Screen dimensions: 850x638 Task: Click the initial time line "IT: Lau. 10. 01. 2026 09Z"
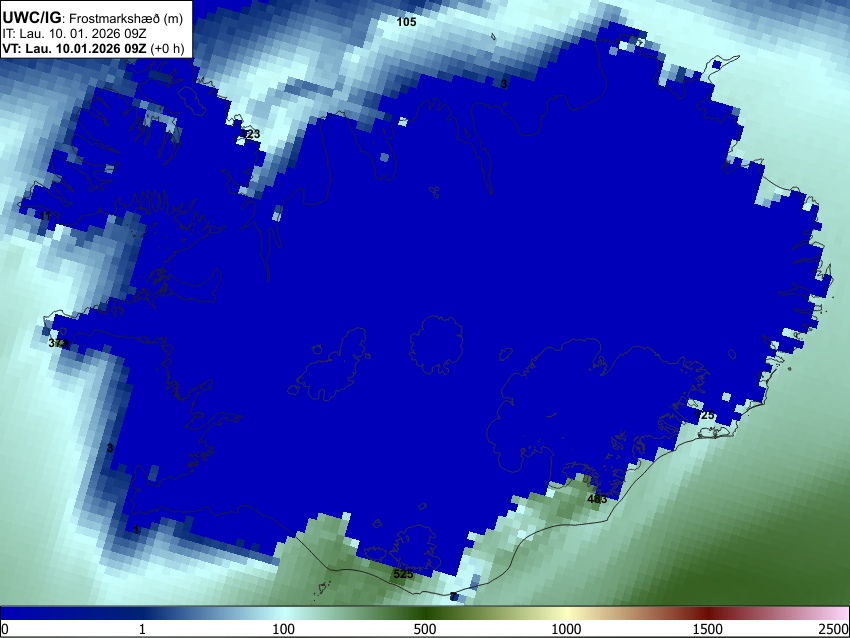click(74, 34)
